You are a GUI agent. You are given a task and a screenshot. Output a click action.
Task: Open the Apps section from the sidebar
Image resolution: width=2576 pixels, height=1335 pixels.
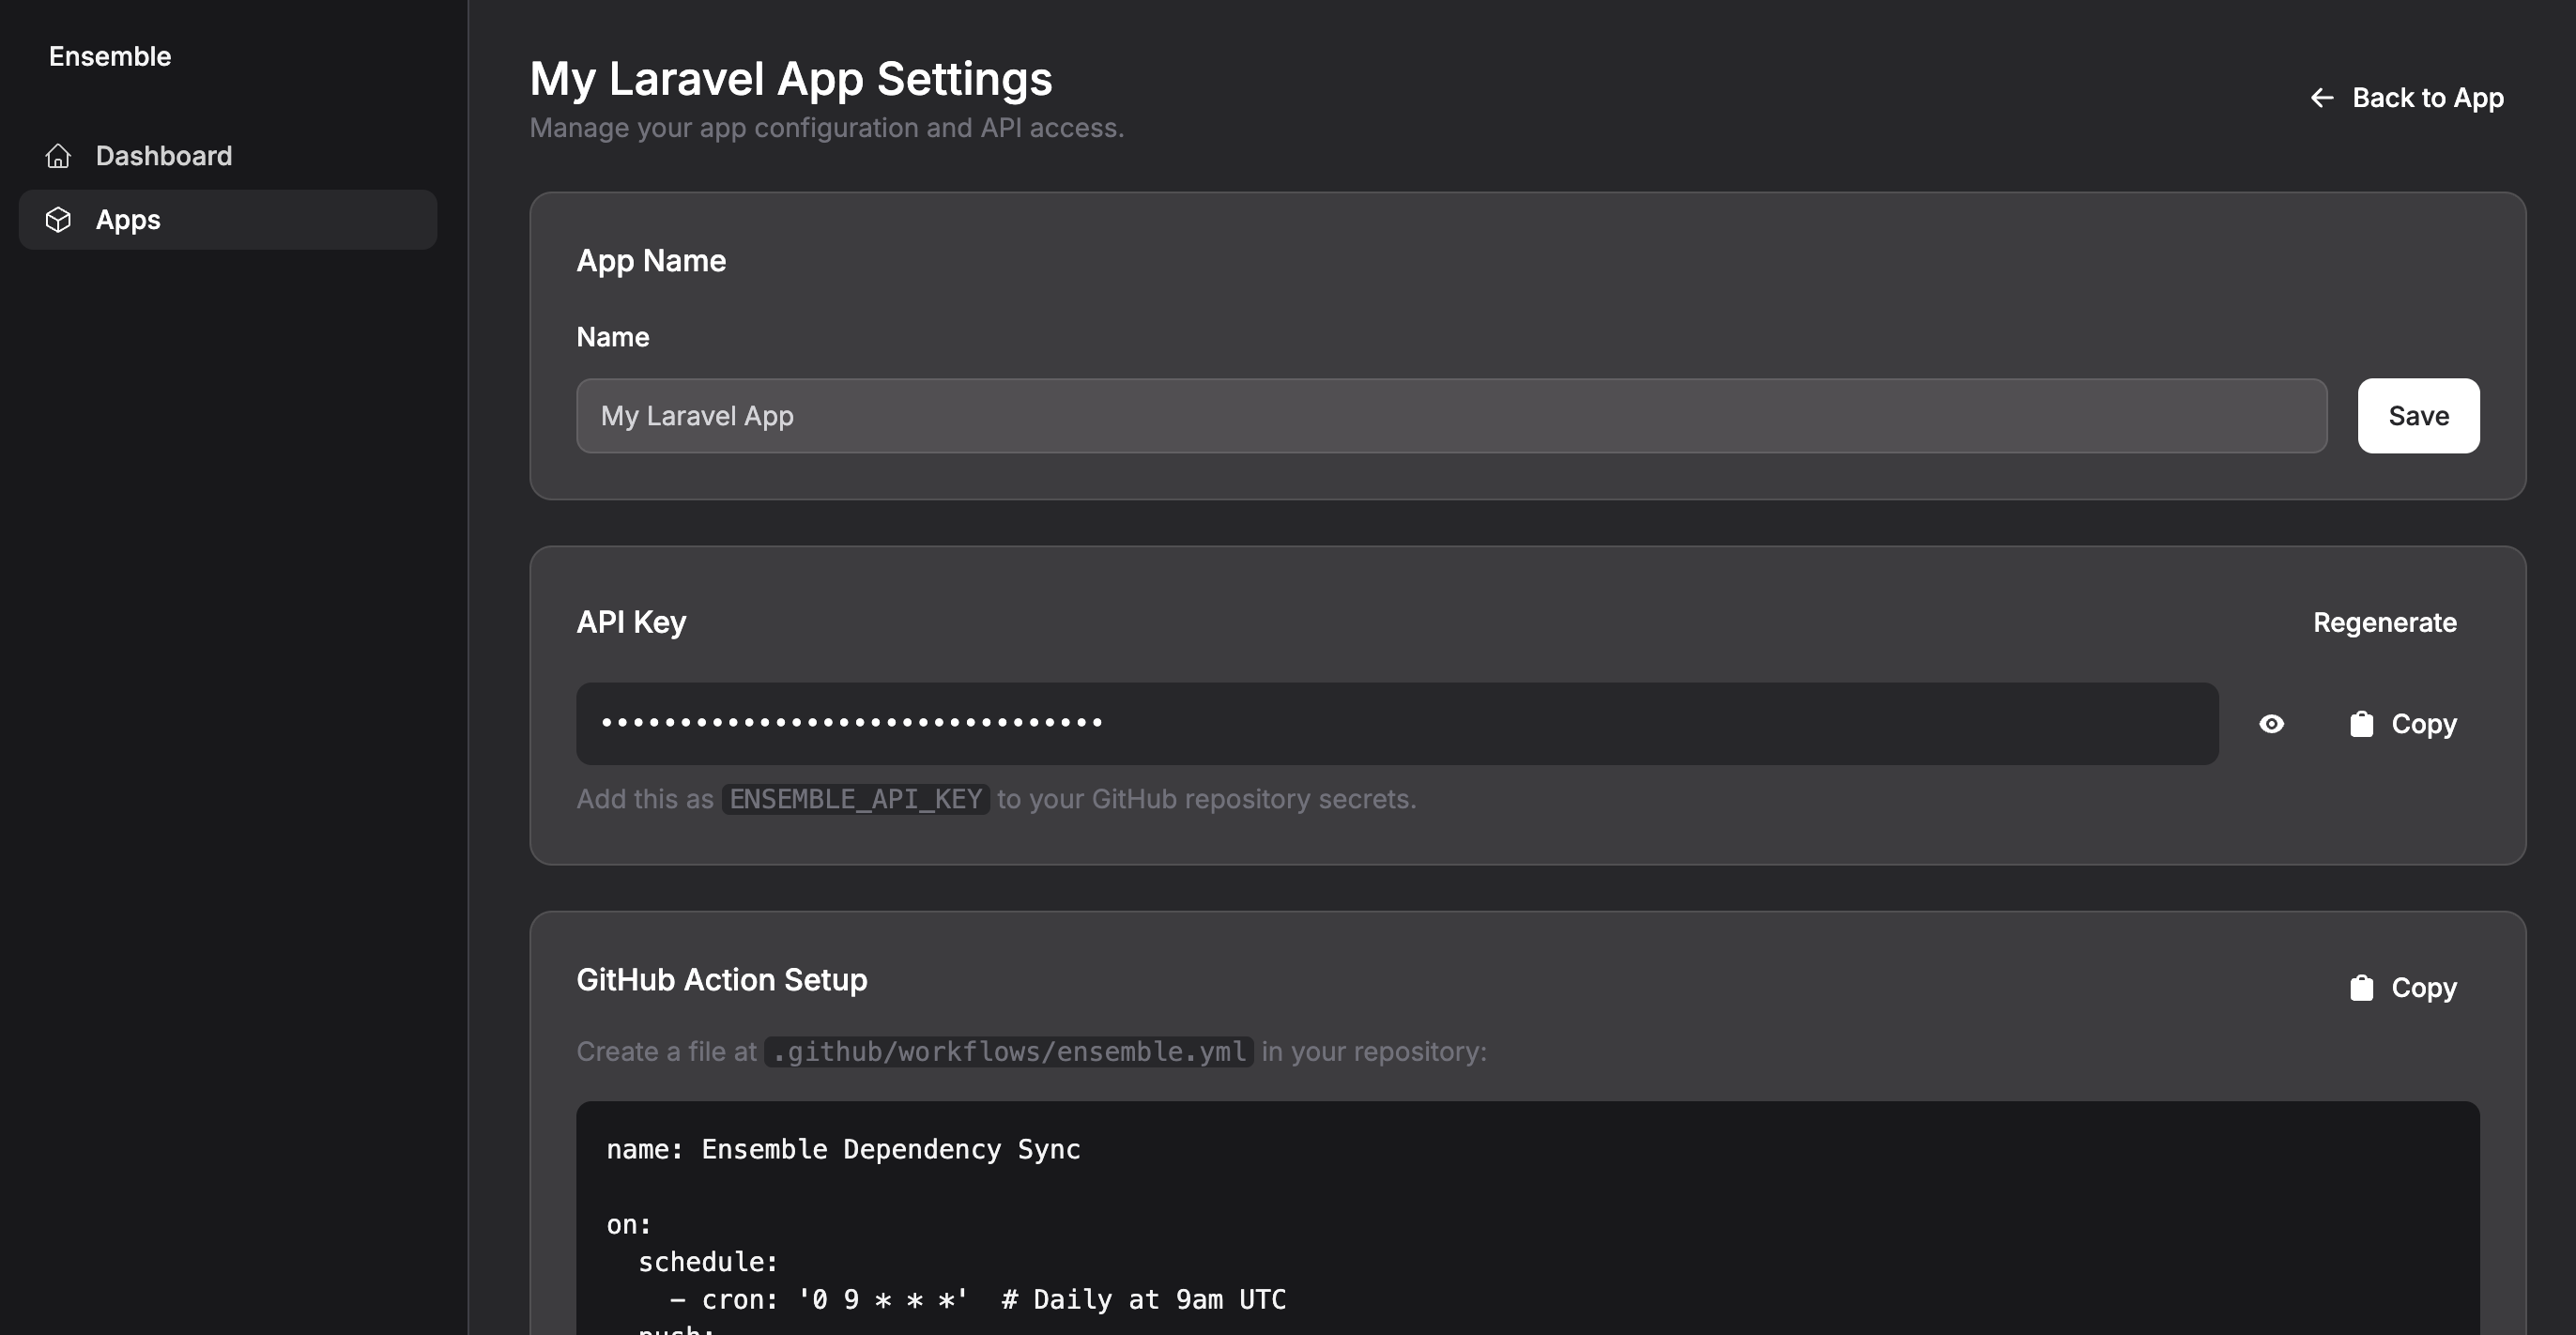tap(128, 220)
